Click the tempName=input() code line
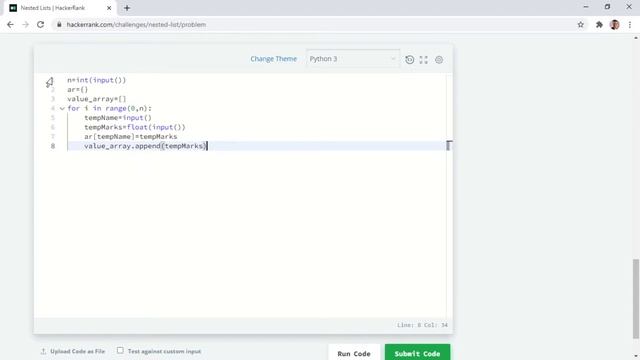Screen dimensions: 640x360 (118, 118)
